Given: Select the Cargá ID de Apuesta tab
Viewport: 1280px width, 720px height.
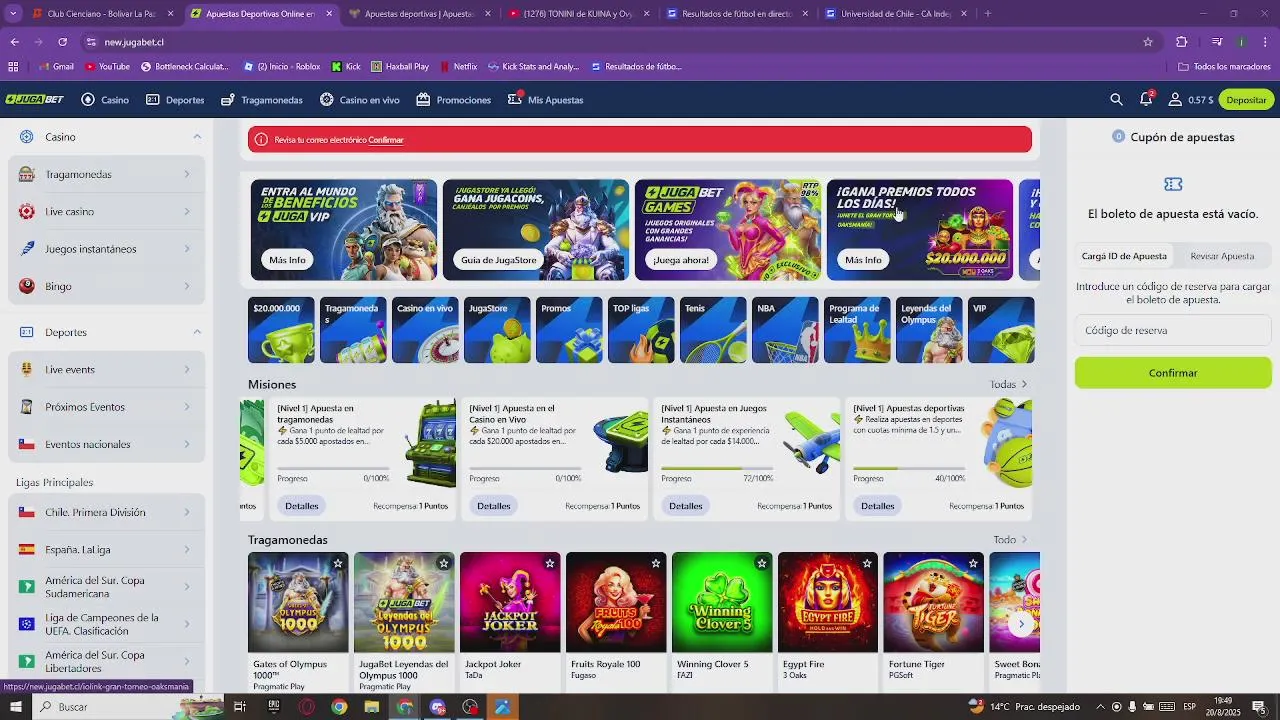Looking at the screenshot, I should pyautogui.click(x=1124, y=256).
